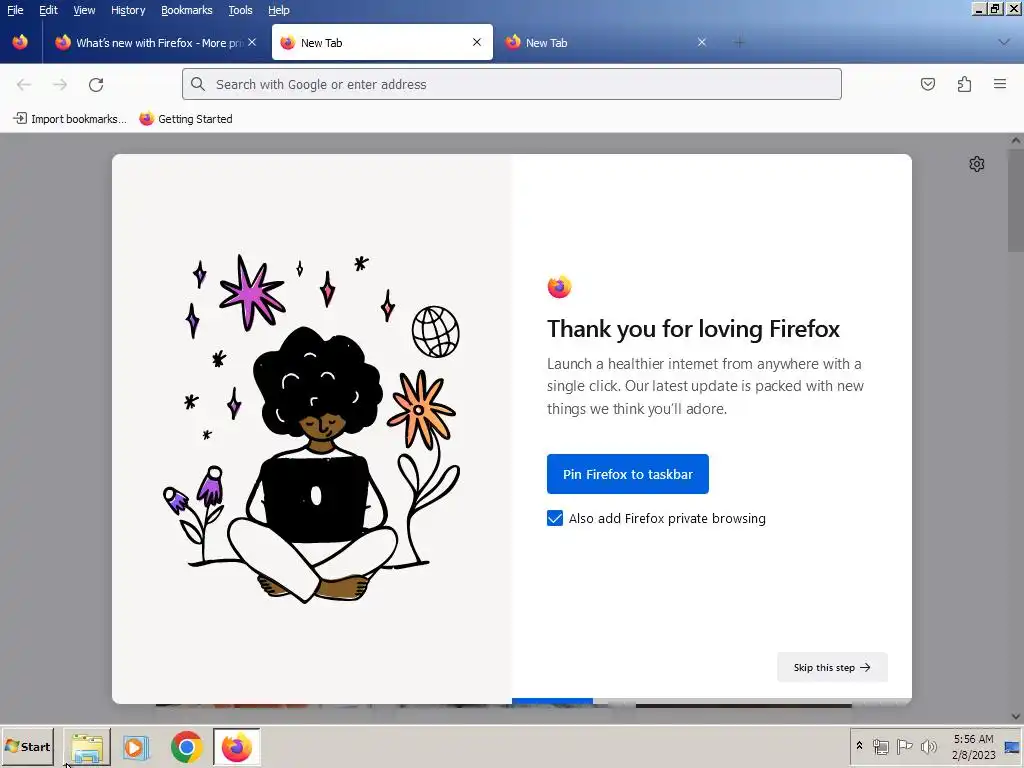Open Getting Started bookmark
The width and height of the screenshot is (1024, 768).
tap(186, 119)
